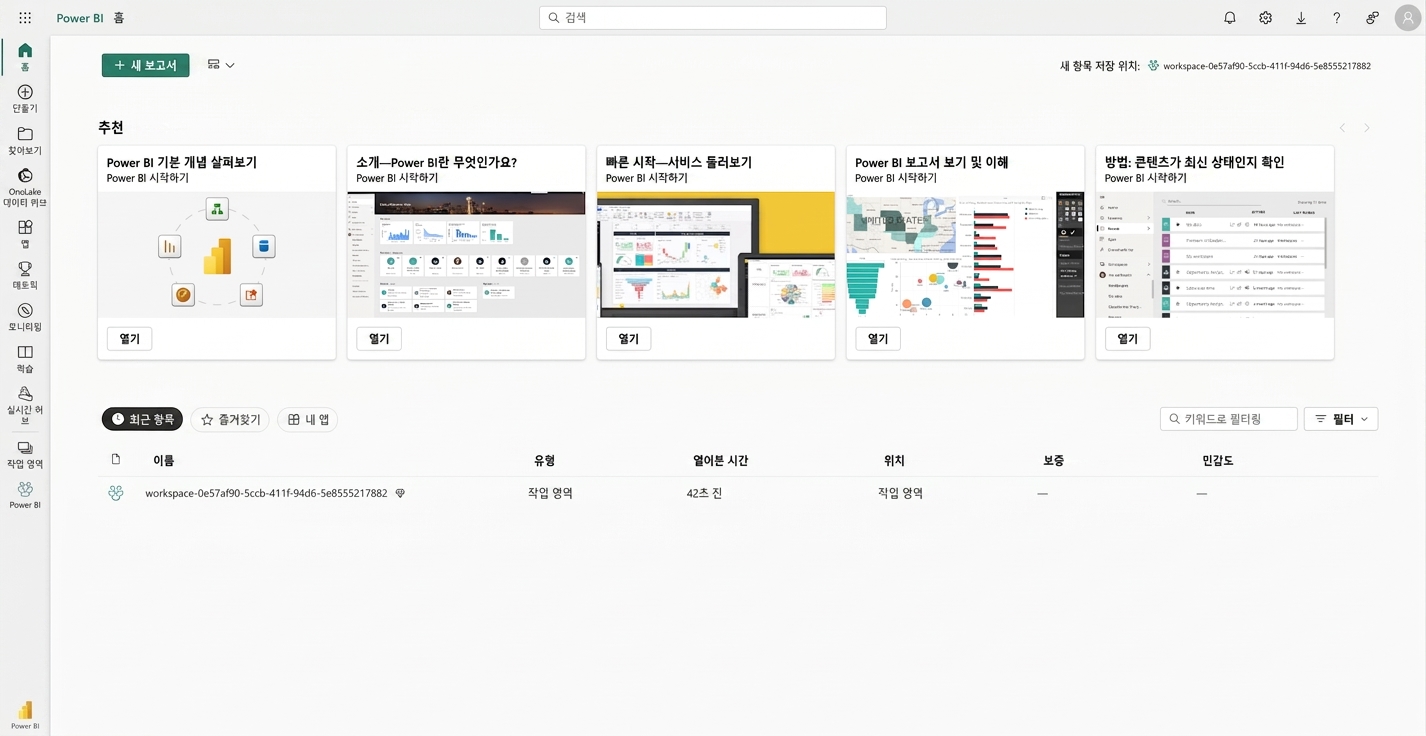Click Power BI logo at sidebar bottom
The width and height of the screenshot is (1426, 736).
pyautogui.click(x=25, y=714)
